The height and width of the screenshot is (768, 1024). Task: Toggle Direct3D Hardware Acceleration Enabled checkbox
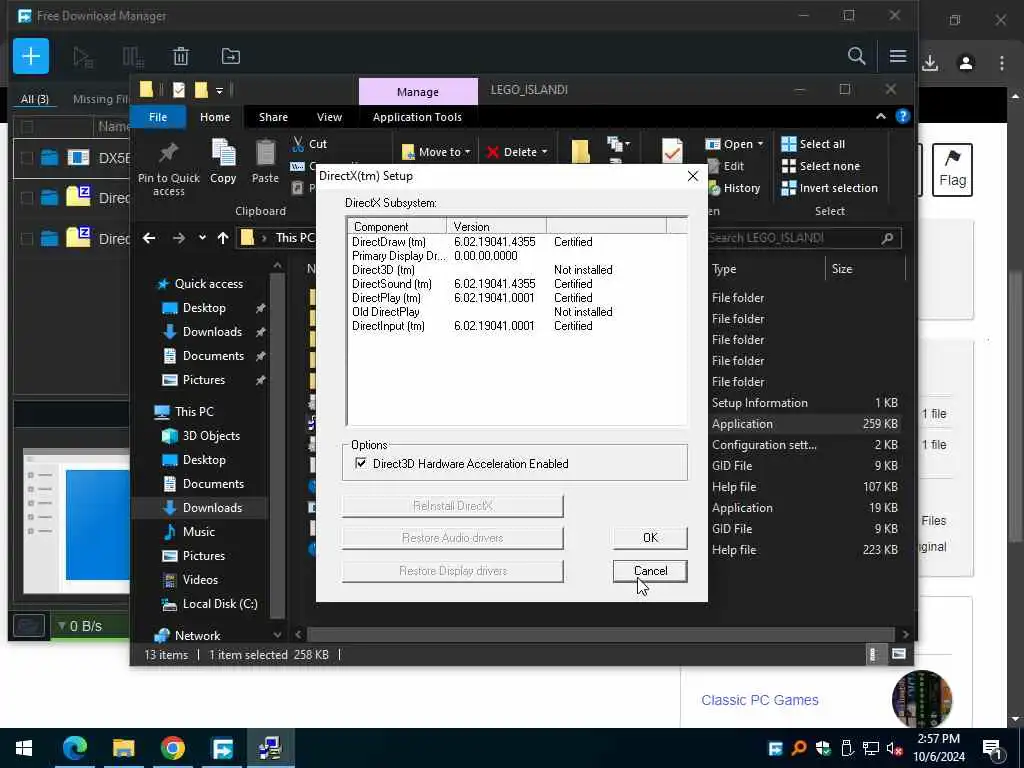[360, 463]
